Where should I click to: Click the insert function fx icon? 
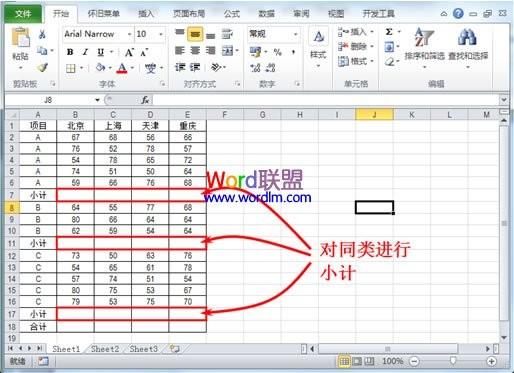tap(145, 100)
